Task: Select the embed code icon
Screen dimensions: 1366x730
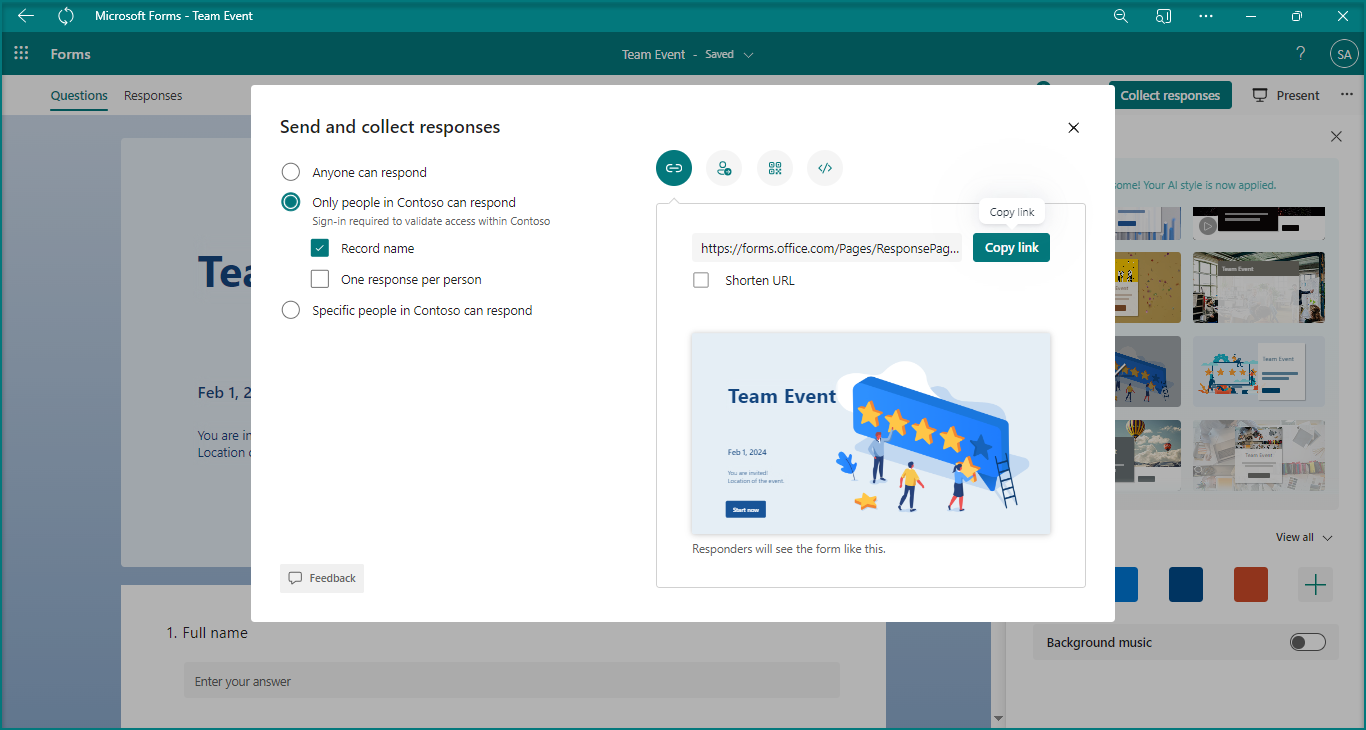Action: pos(825,168)
